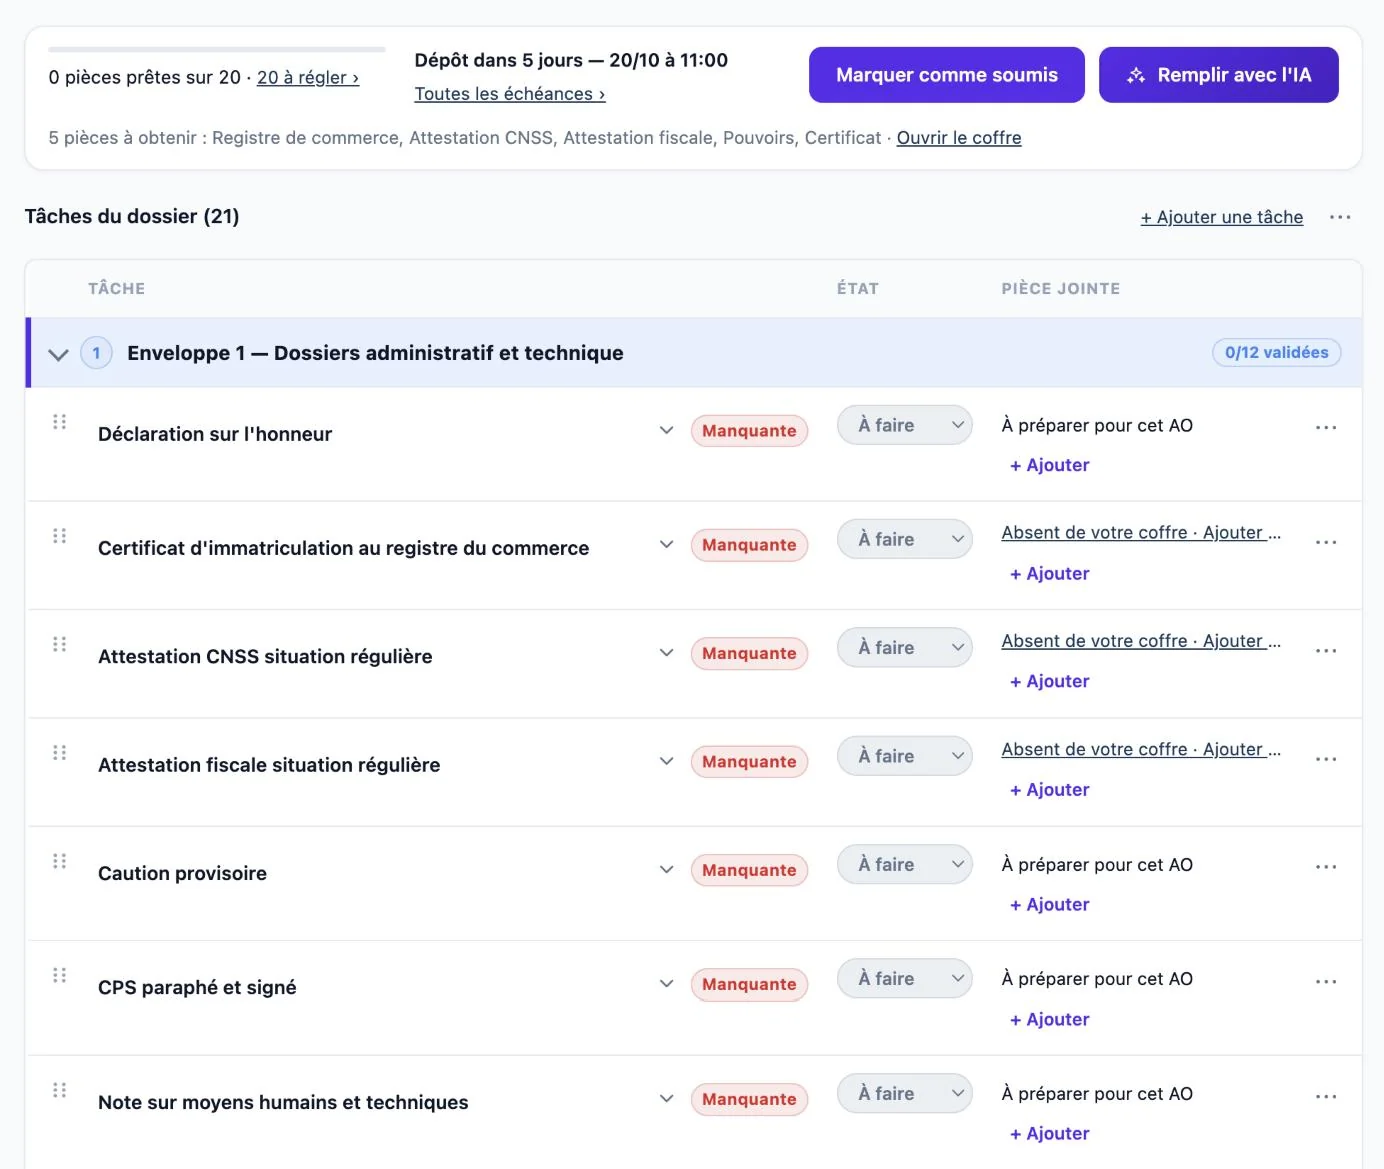Open the À faire dropdown for Certificat d'immatriculation
This screenshot has height=1169, width=1384.
(x=904, y=539)
